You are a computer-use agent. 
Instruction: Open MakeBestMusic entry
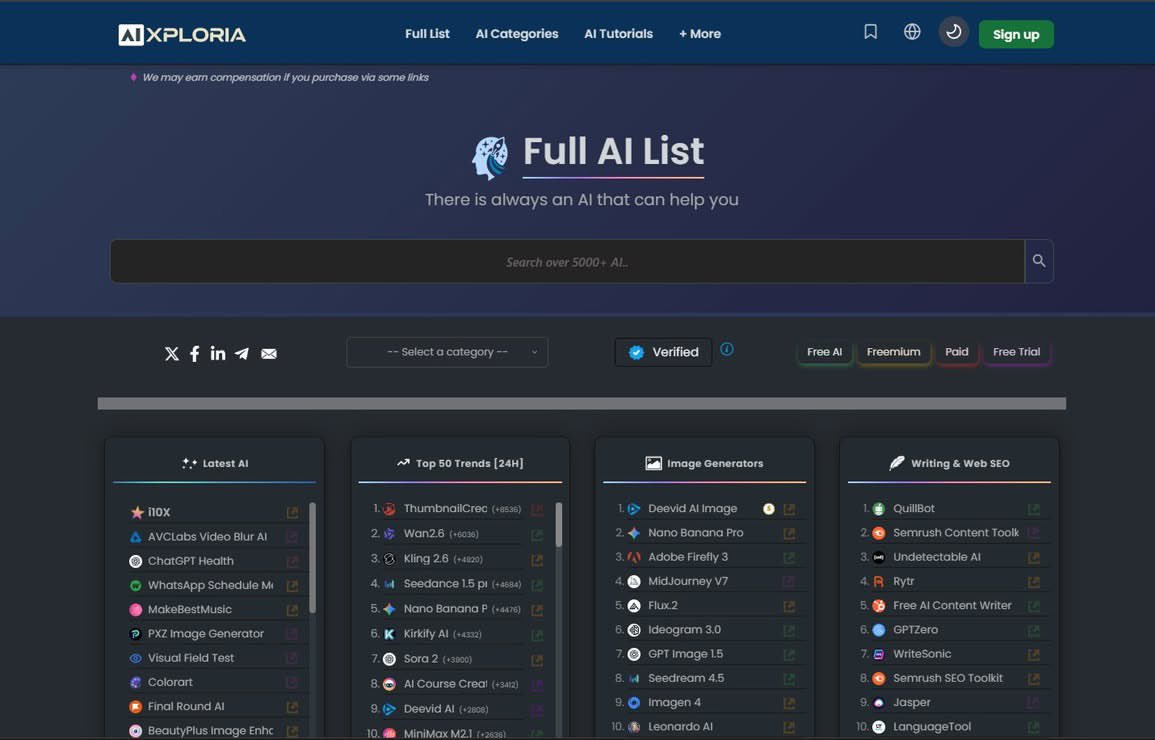(x=190, y=609)
